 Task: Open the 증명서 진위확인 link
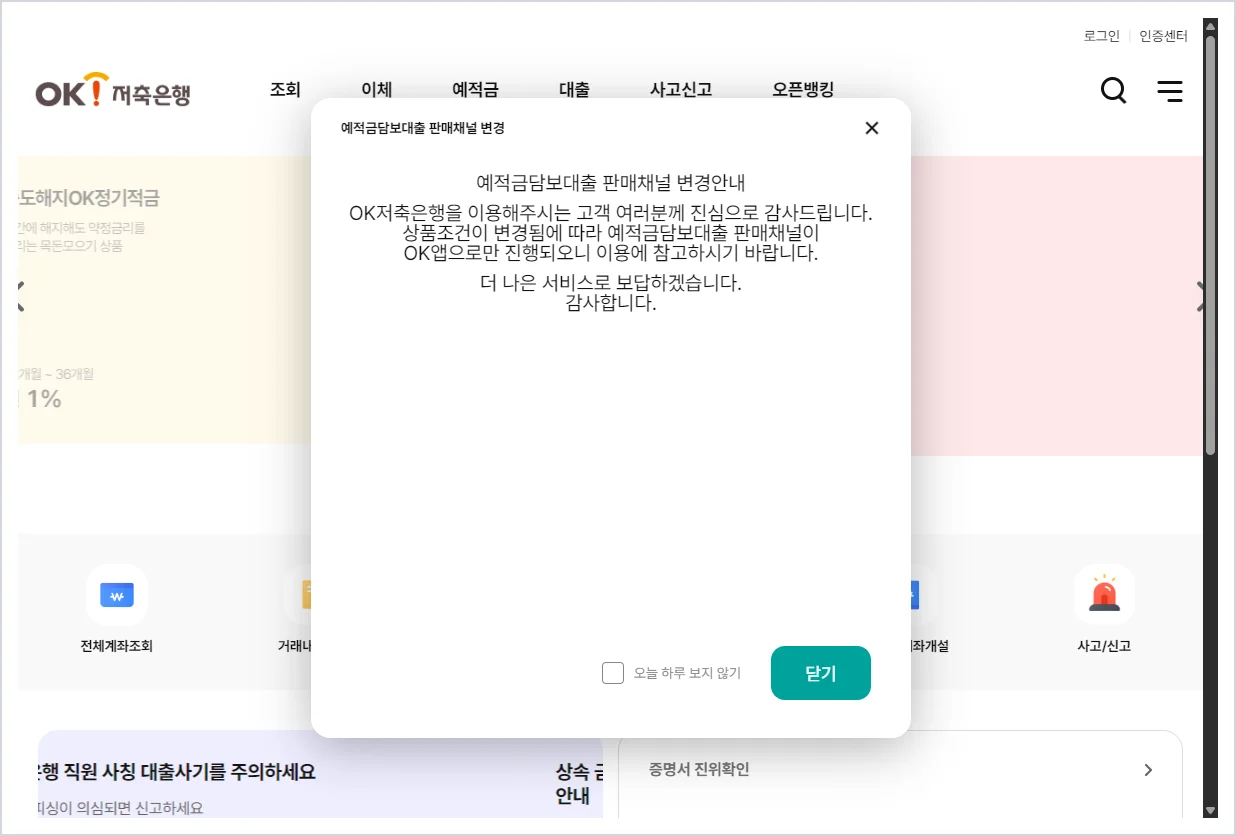tap(699, 770)
